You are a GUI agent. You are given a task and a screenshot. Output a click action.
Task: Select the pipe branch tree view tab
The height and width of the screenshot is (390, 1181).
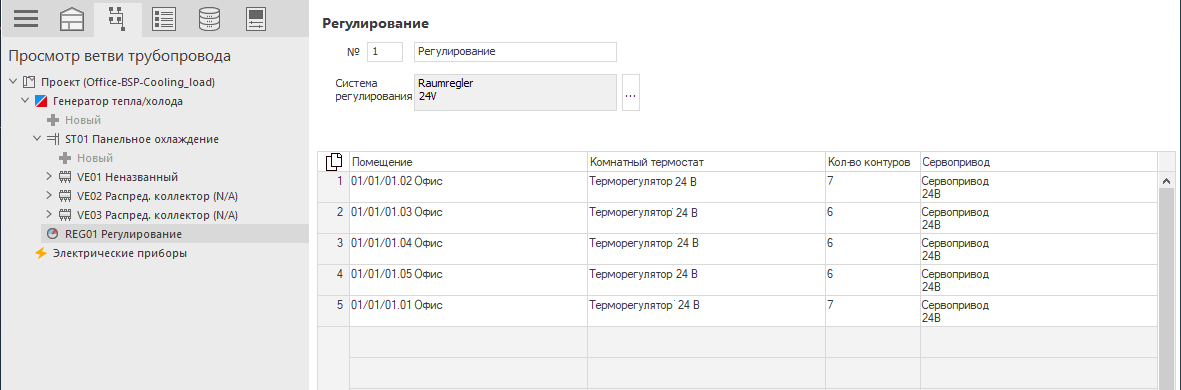point(117,19)
